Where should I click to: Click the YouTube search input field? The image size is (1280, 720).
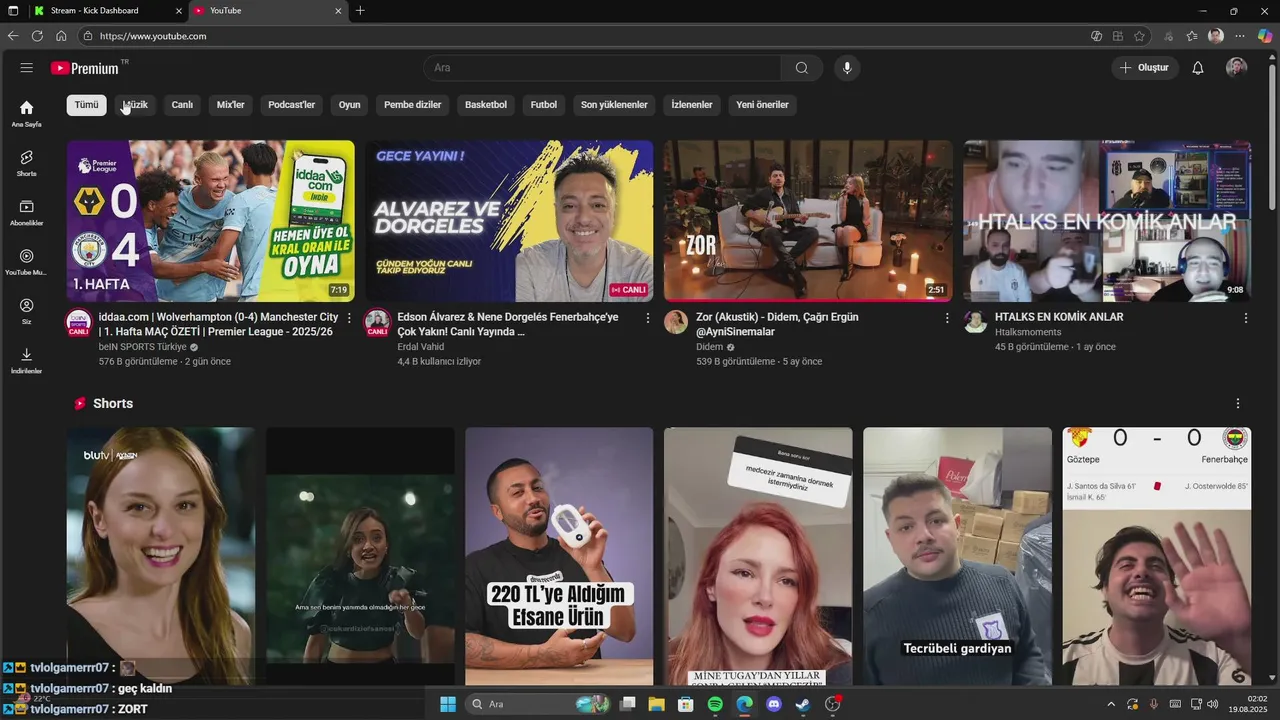[x=602, y=68]
